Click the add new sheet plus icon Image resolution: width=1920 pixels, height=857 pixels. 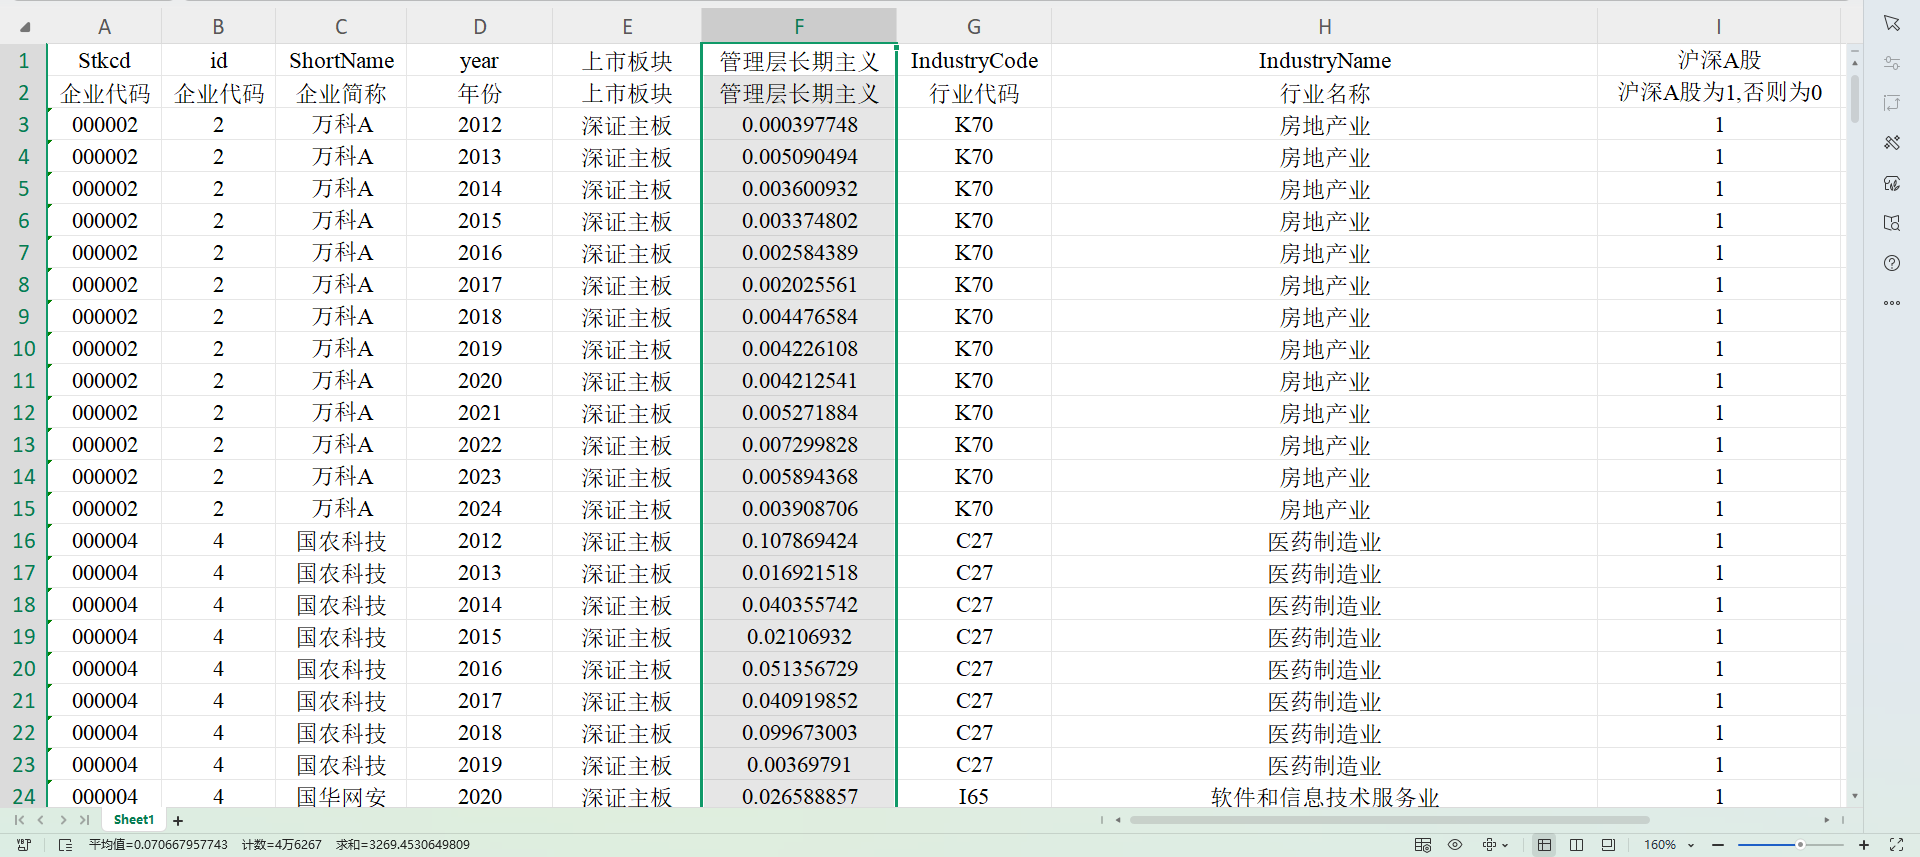[178, 821]
